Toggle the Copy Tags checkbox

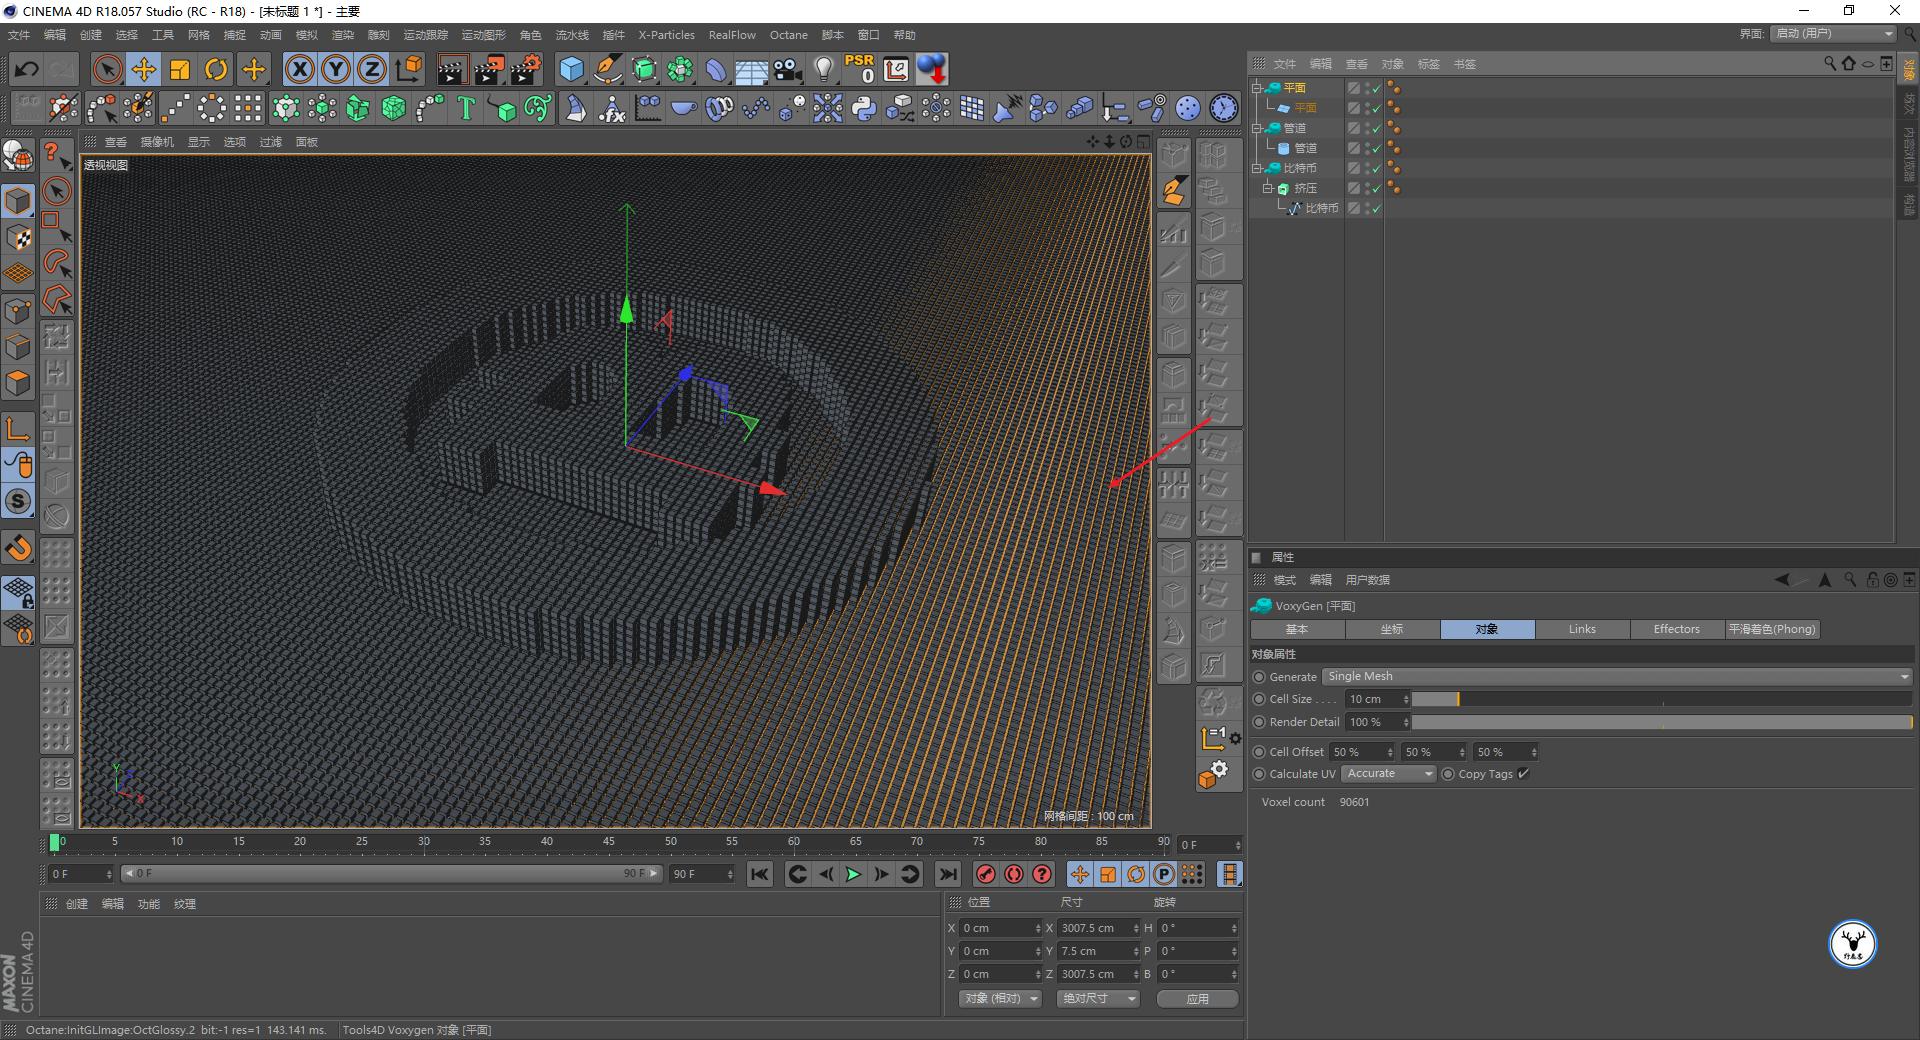[x=1524, y=774]
